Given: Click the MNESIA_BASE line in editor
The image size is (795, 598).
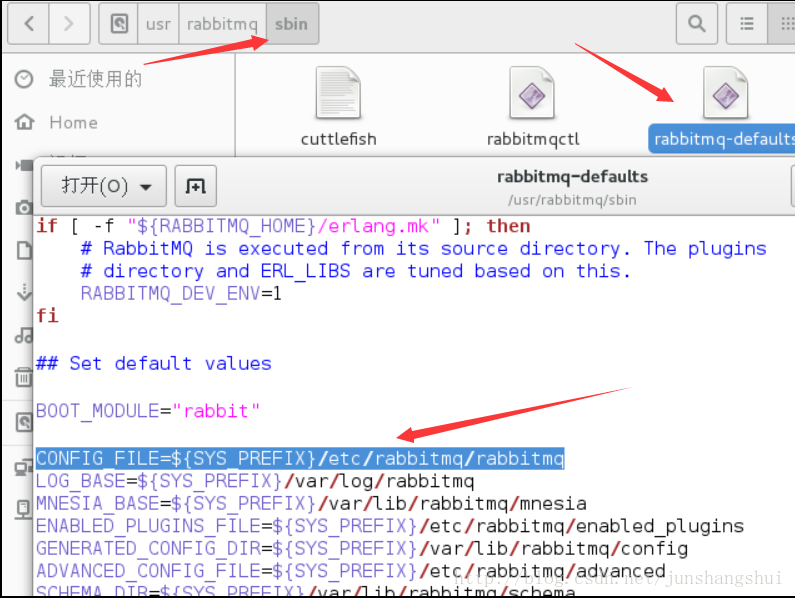Looking at the screenshot, I should 311,503.
